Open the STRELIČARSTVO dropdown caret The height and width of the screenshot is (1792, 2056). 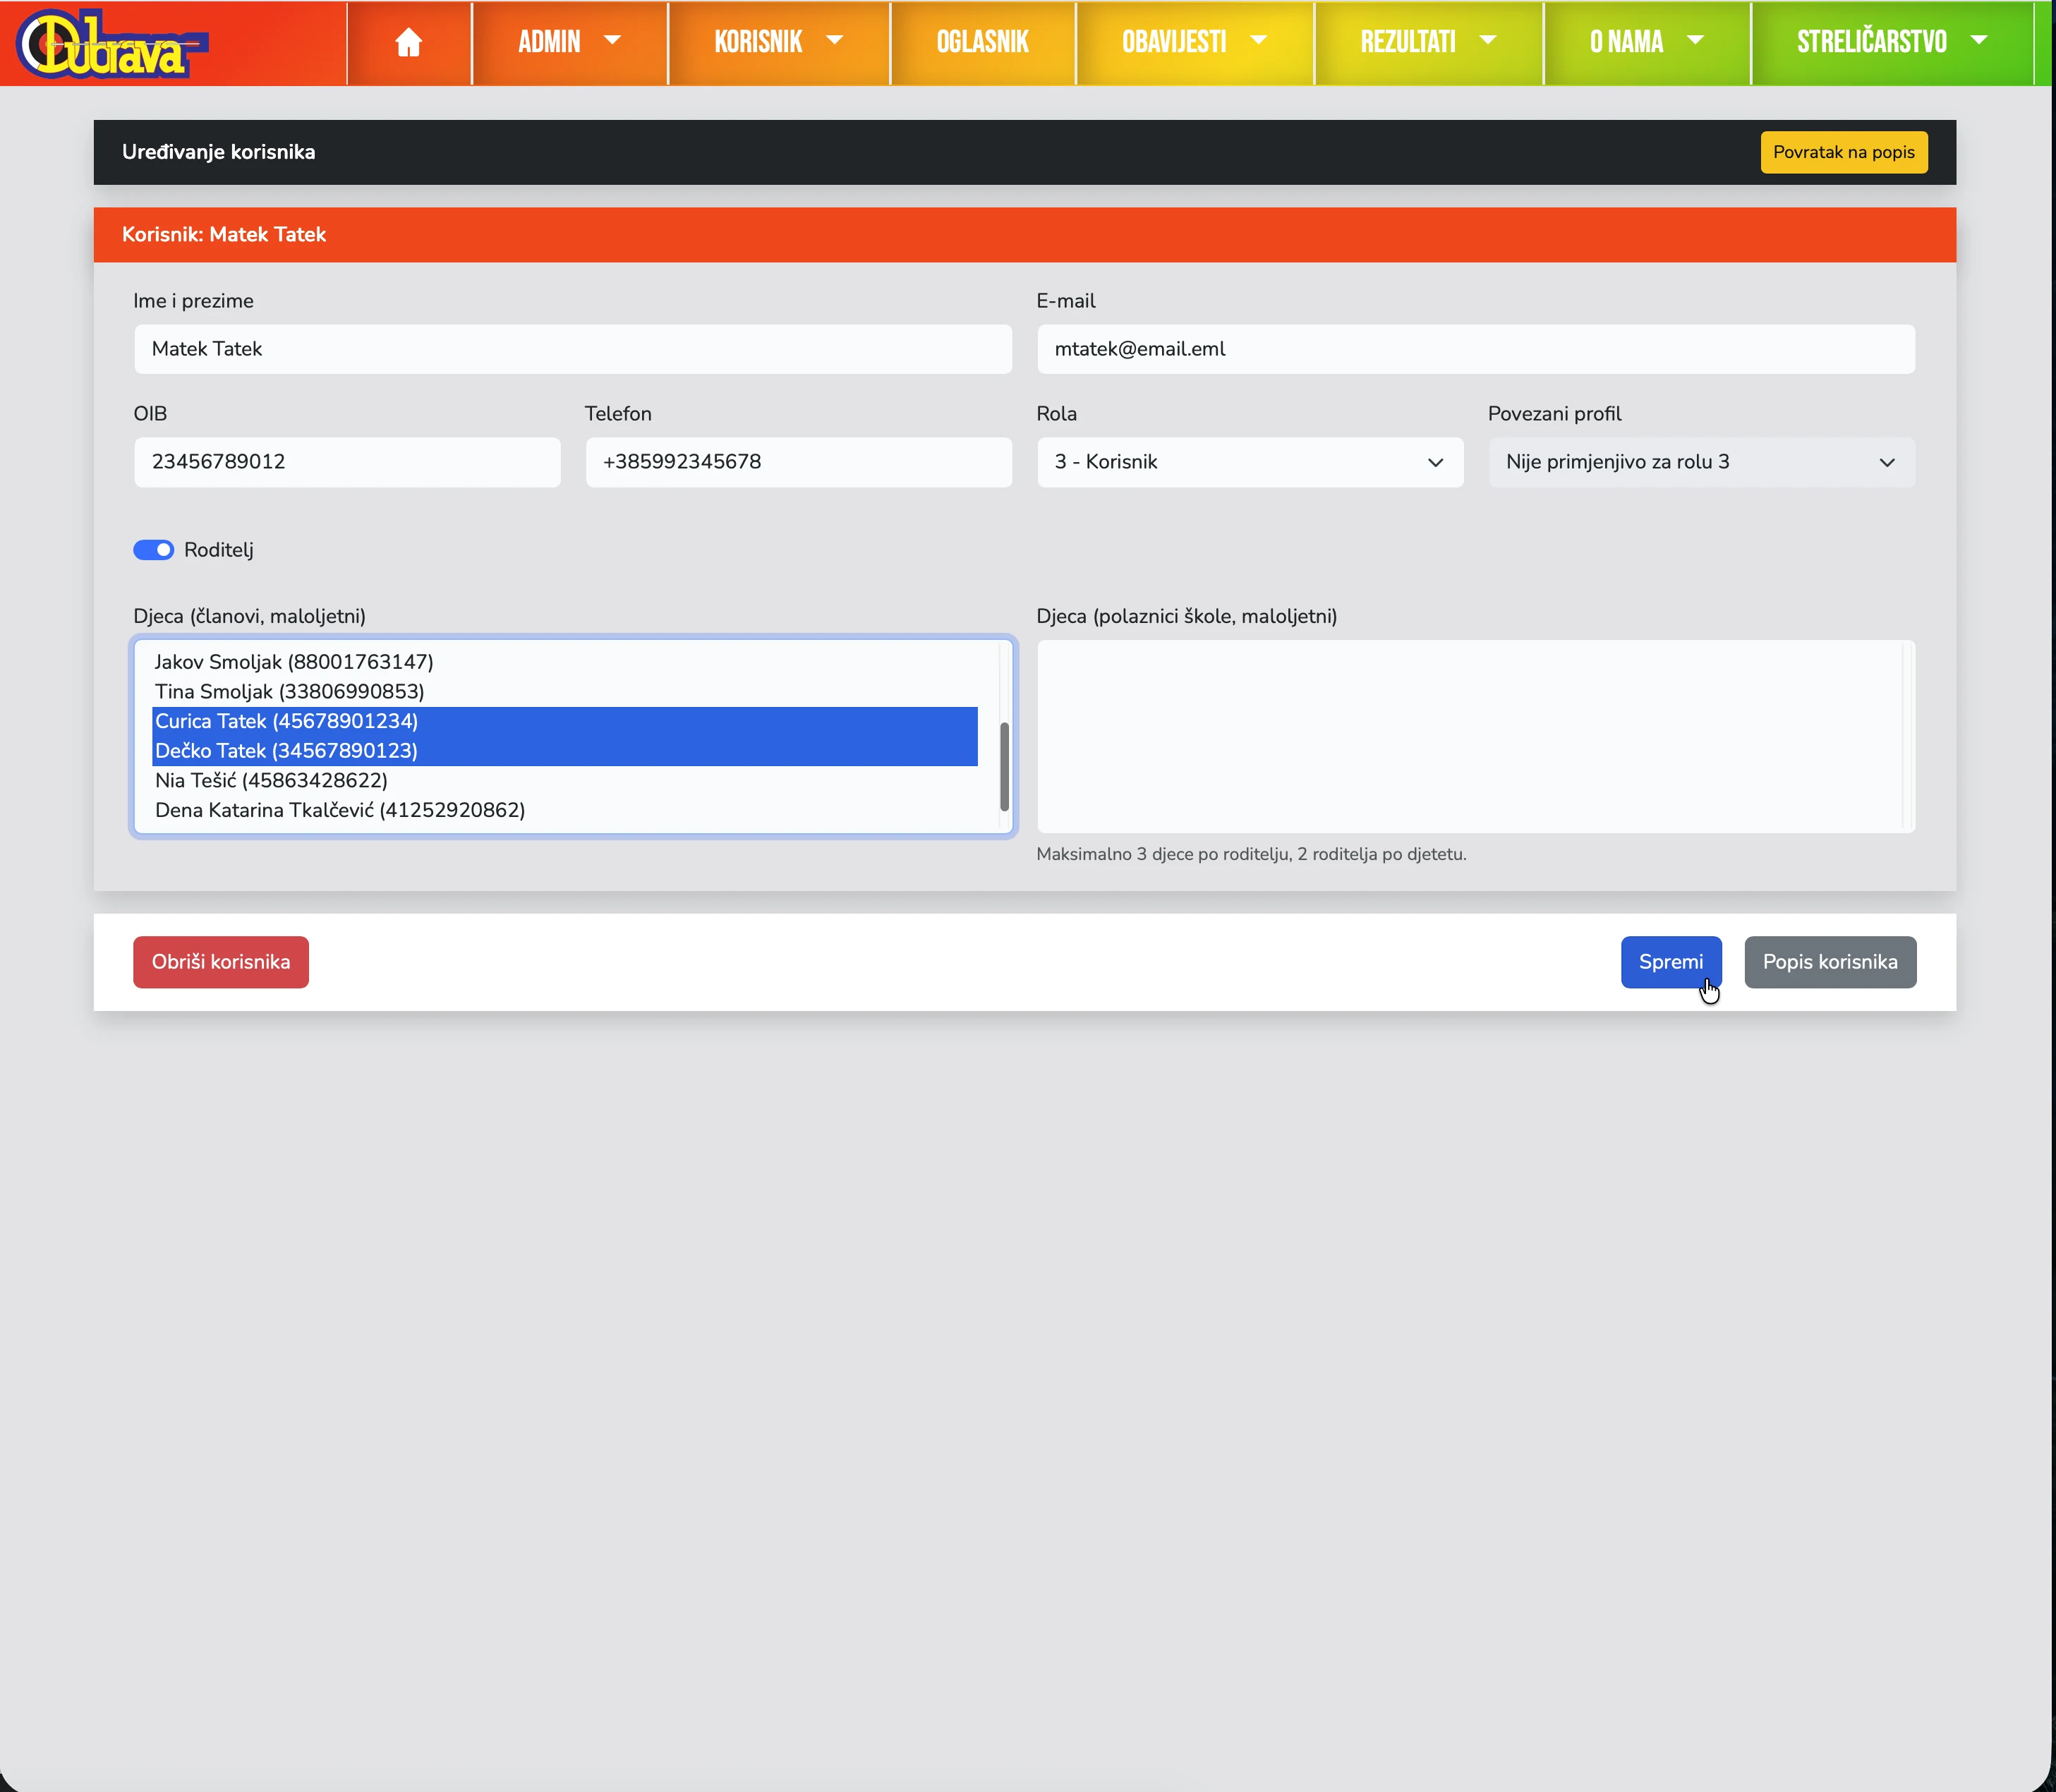pos(1978,40)
